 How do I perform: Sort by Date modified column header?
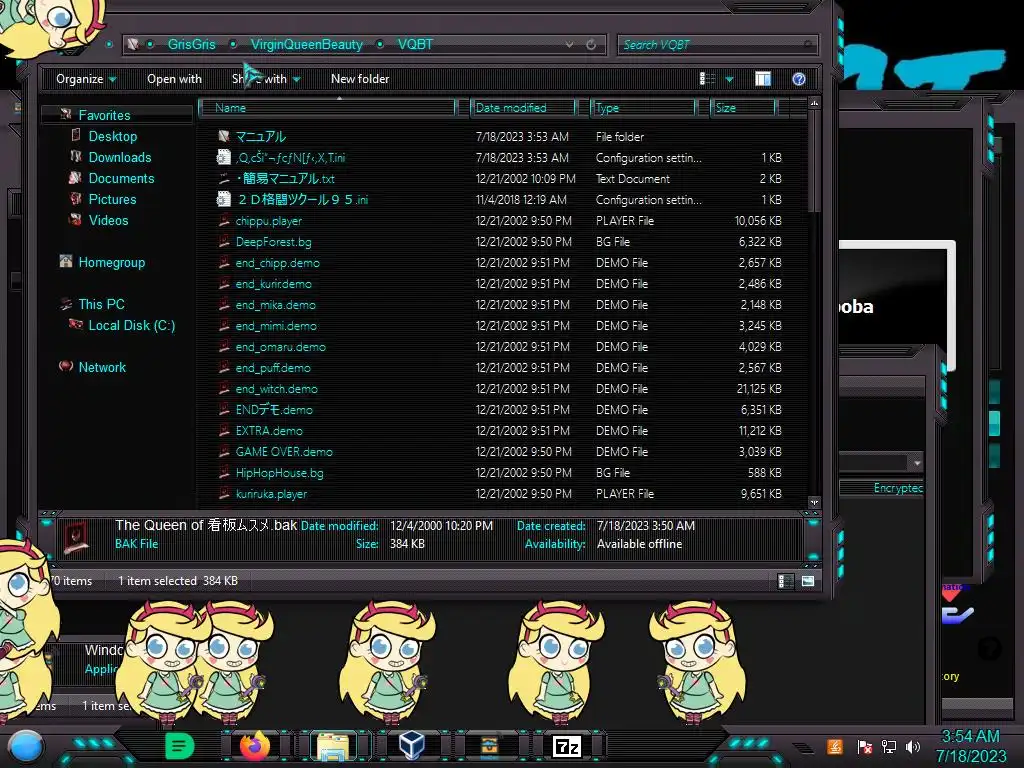pyautogui.click(x=522, y=108)
